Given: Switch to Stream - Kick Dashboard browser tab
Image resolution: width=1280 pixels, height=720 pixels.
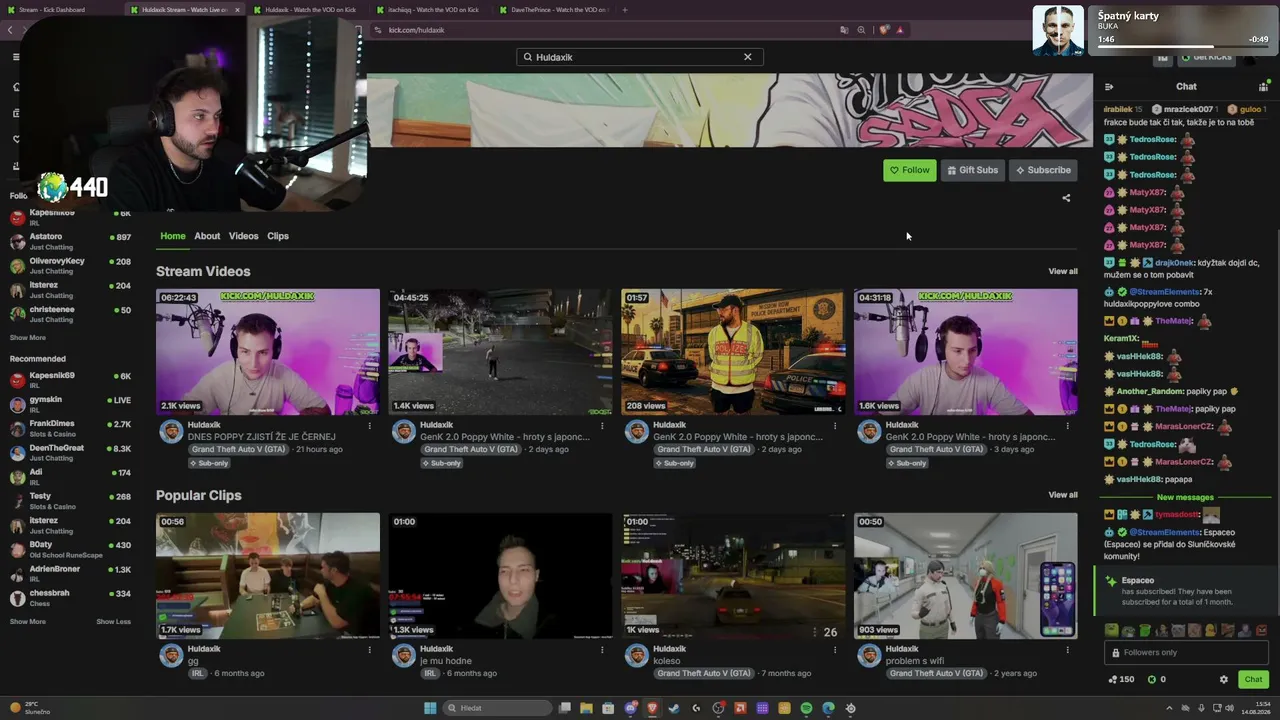Looking at the screenshot, I should click(60, 10).
